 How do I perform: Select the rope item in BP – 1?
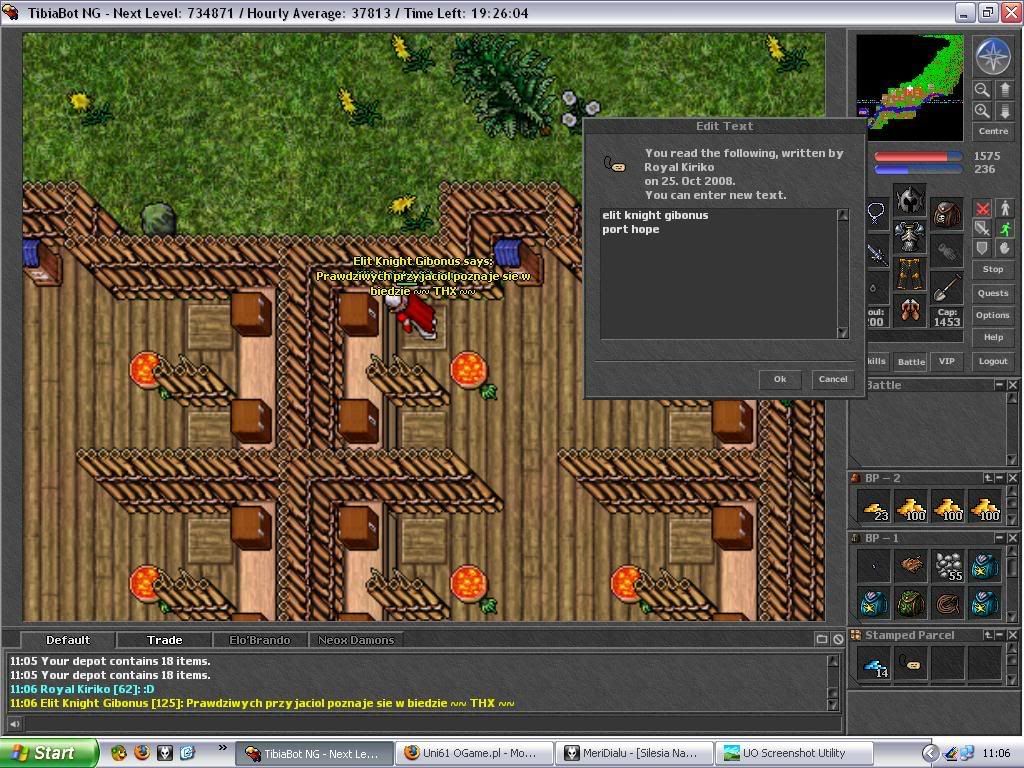point(947,603)
